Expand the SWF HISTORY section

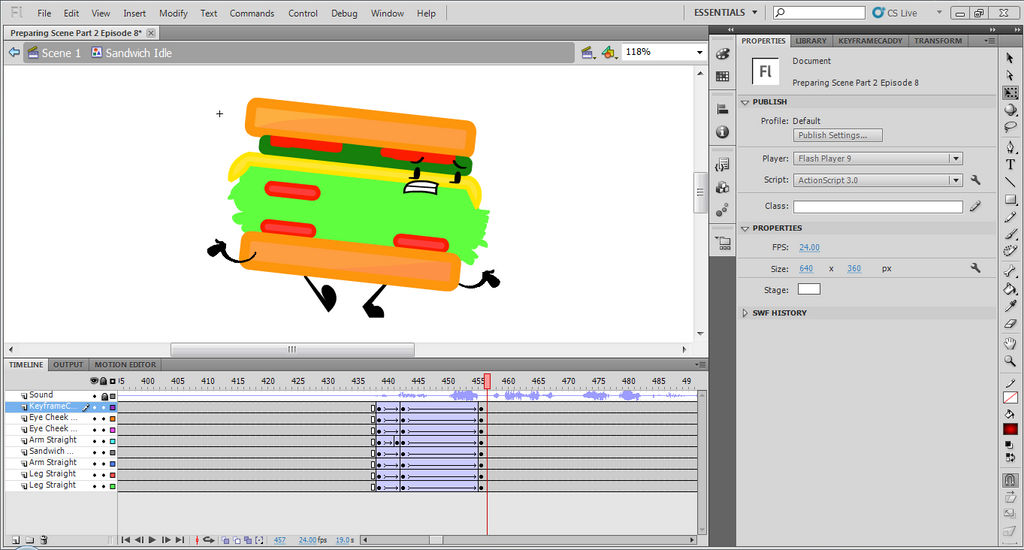tap(745, 313)
